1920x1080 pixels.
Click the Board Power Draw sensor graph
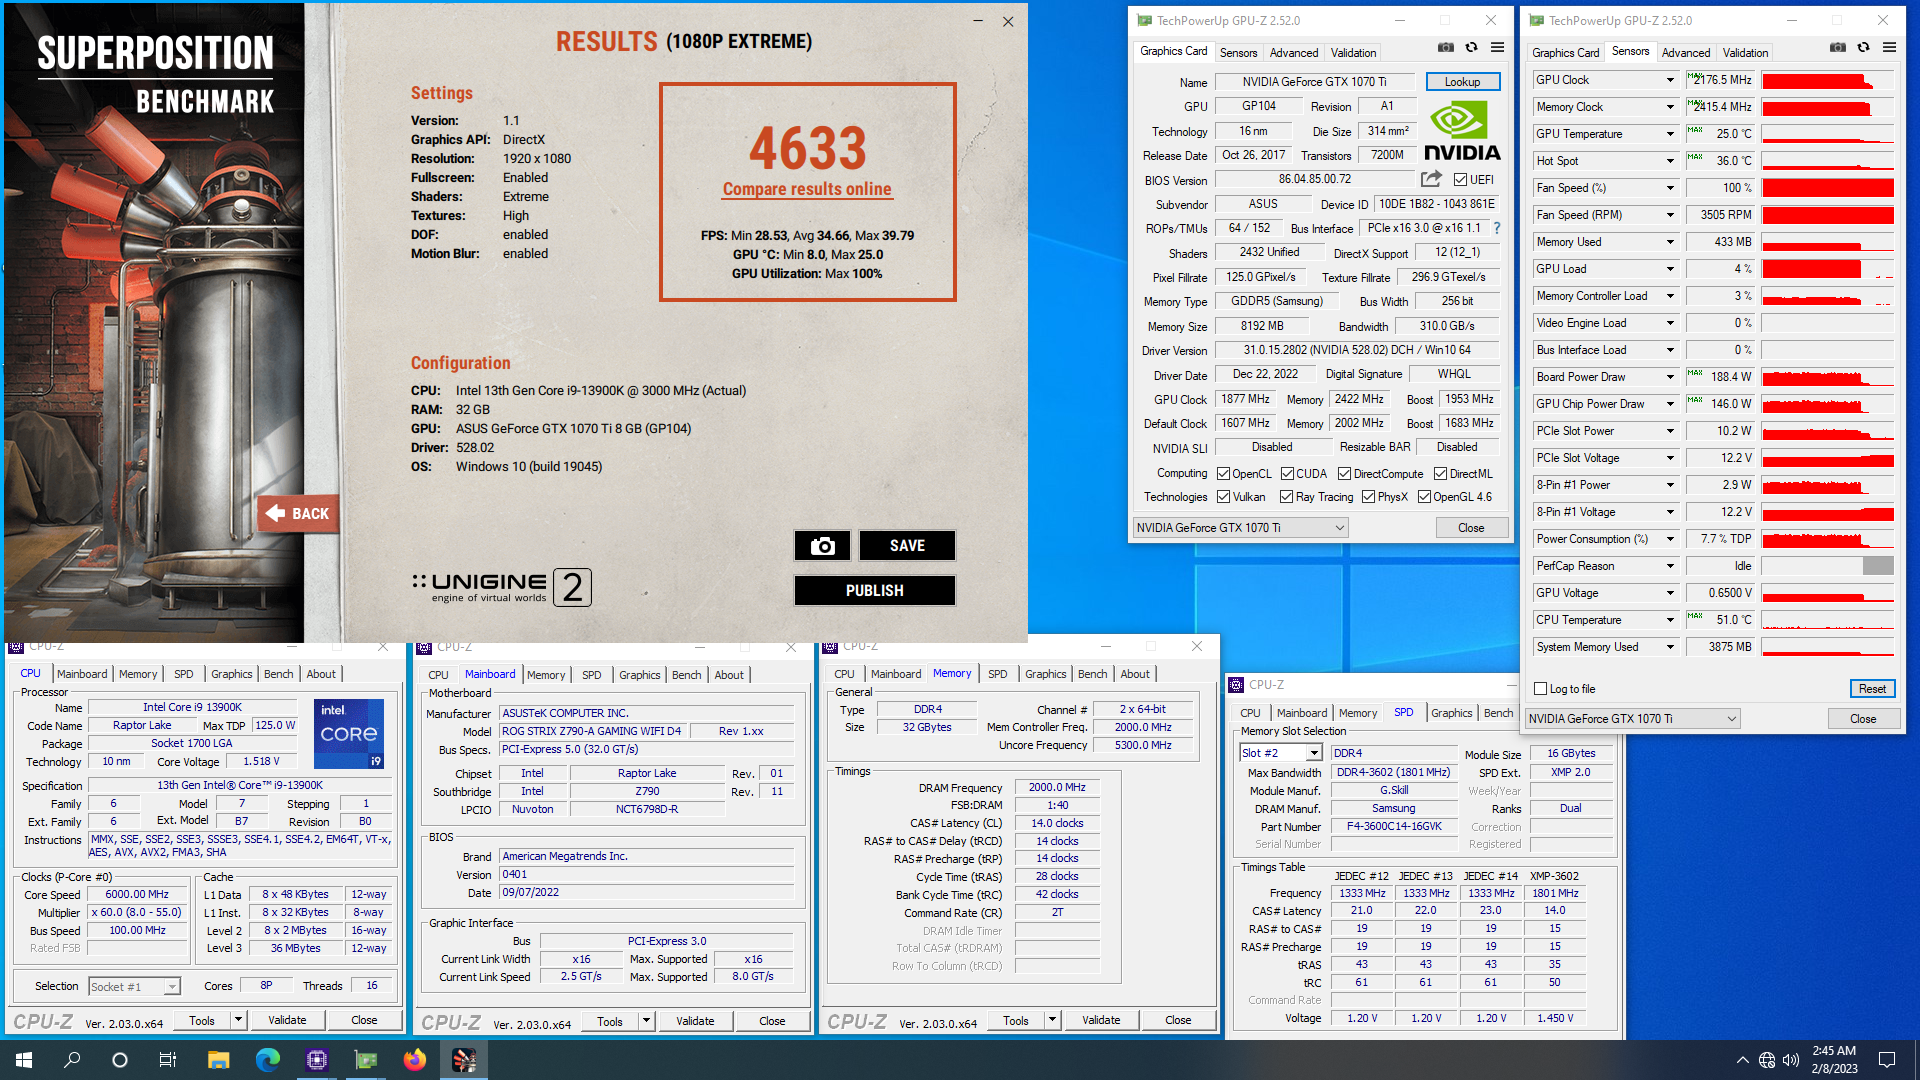tap(1828, 377)
